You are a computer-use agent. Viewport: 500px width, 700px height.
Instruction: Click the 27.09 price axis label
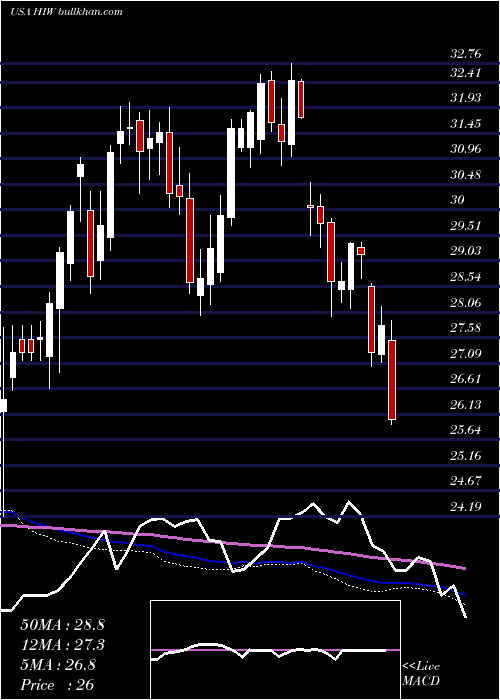[466, 354]
